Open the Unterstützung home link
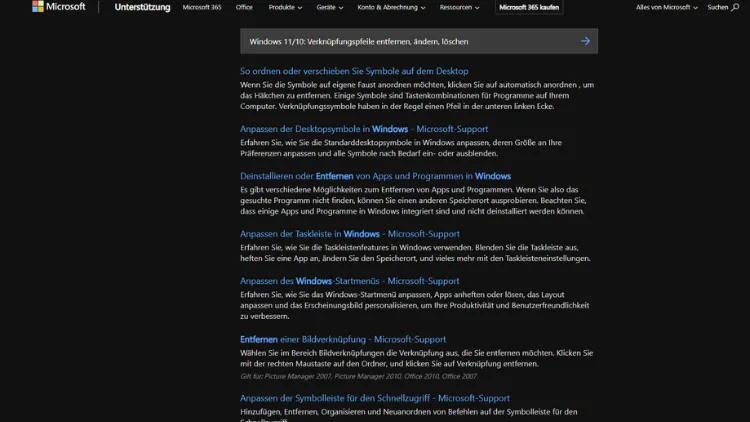Viewport: 750px width, 422px height. [142, 7]
